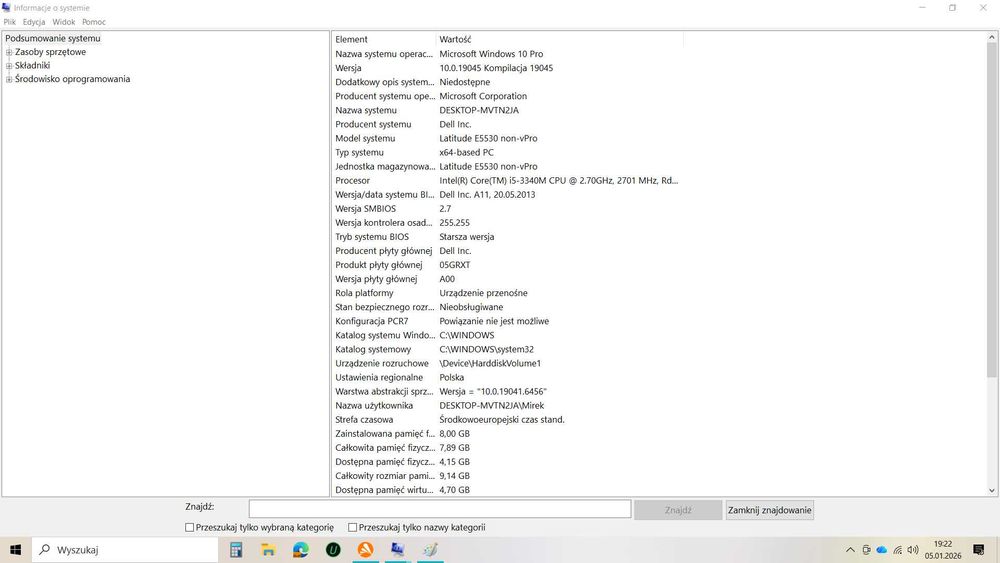Select the '10.0.19045 Kompilacja 19045' value
The width and height of the screenshot is (1000, 563).
pyautogui.click(x=496, y=68)
